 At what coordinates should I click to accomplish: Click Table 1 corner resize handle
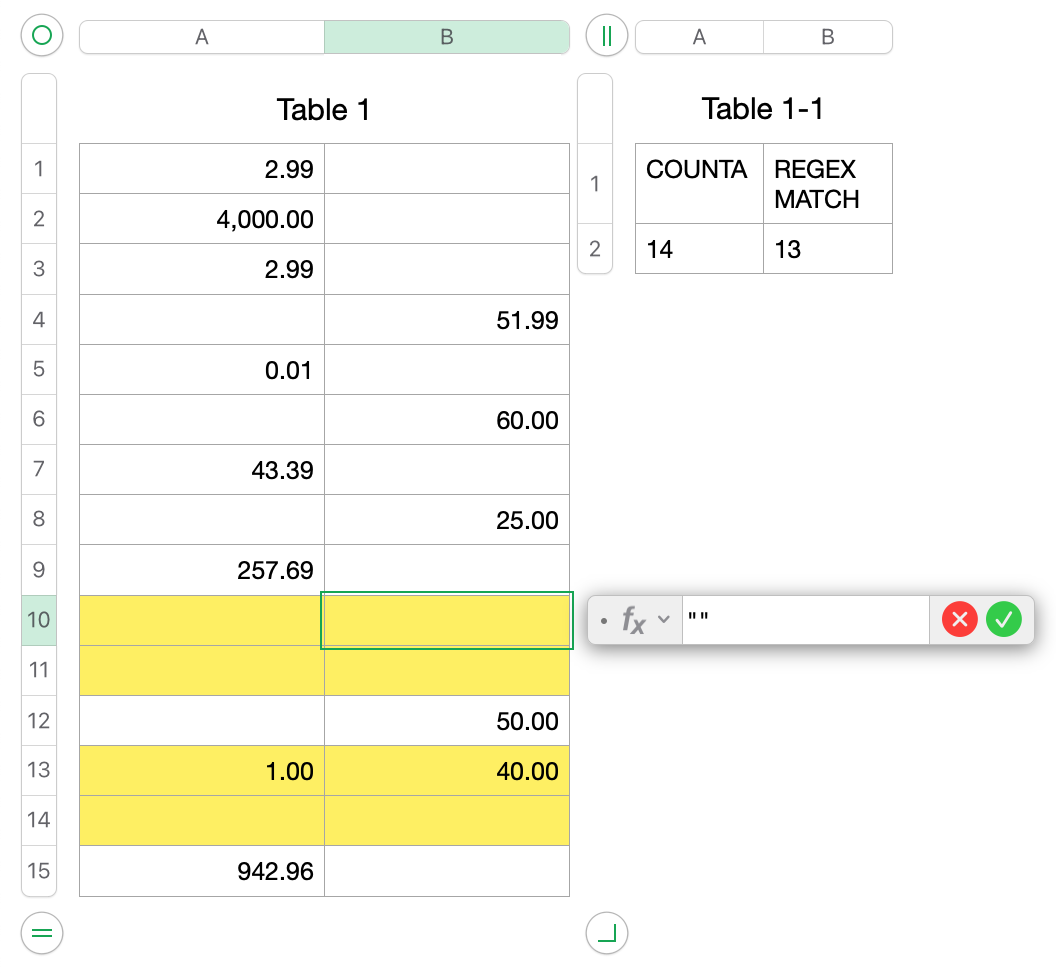pyautogui.click(x=607, y=934)
